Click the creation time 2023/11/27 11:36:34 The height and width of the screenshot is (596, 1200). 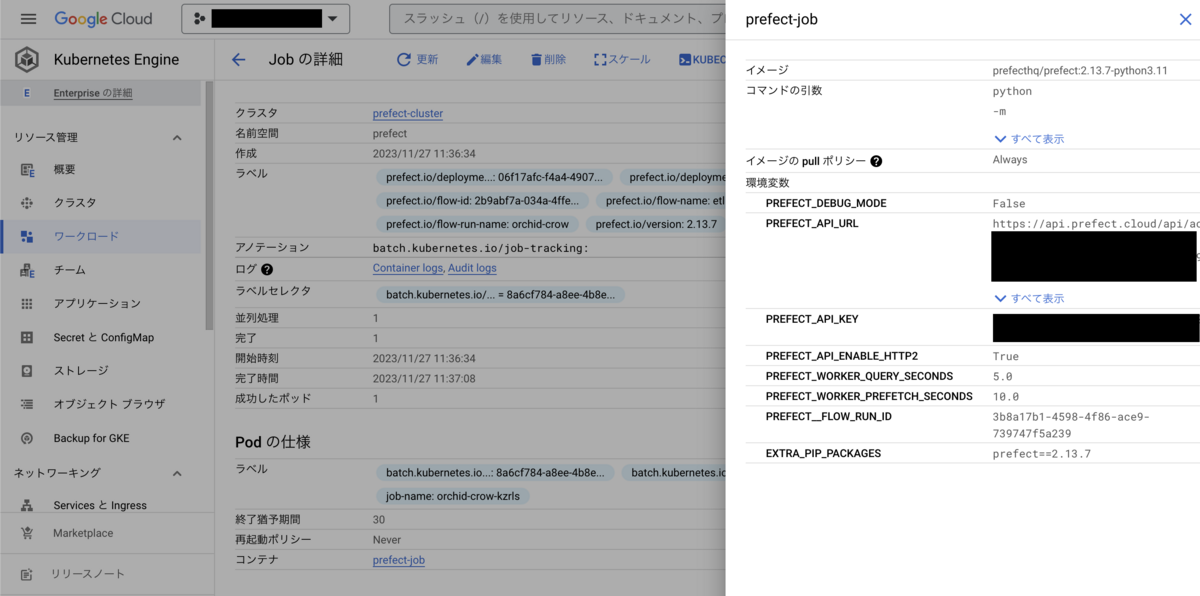(424, 154)
